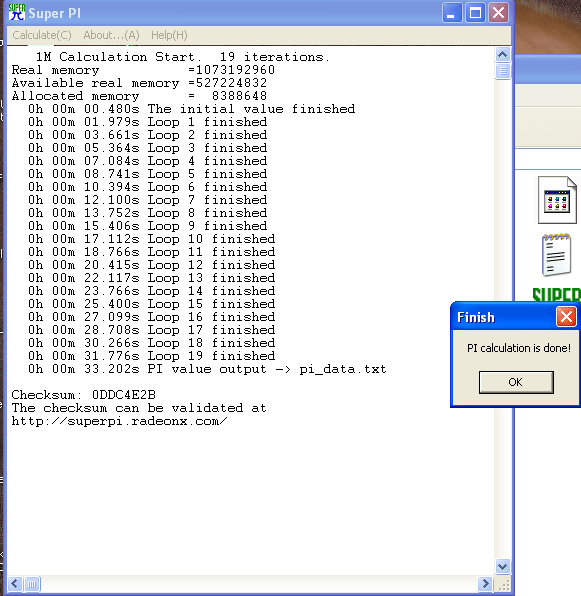Click the Super PI title bar icon
Image resolution: width=581 pixels, height=596 pixels.
[16, 12]
